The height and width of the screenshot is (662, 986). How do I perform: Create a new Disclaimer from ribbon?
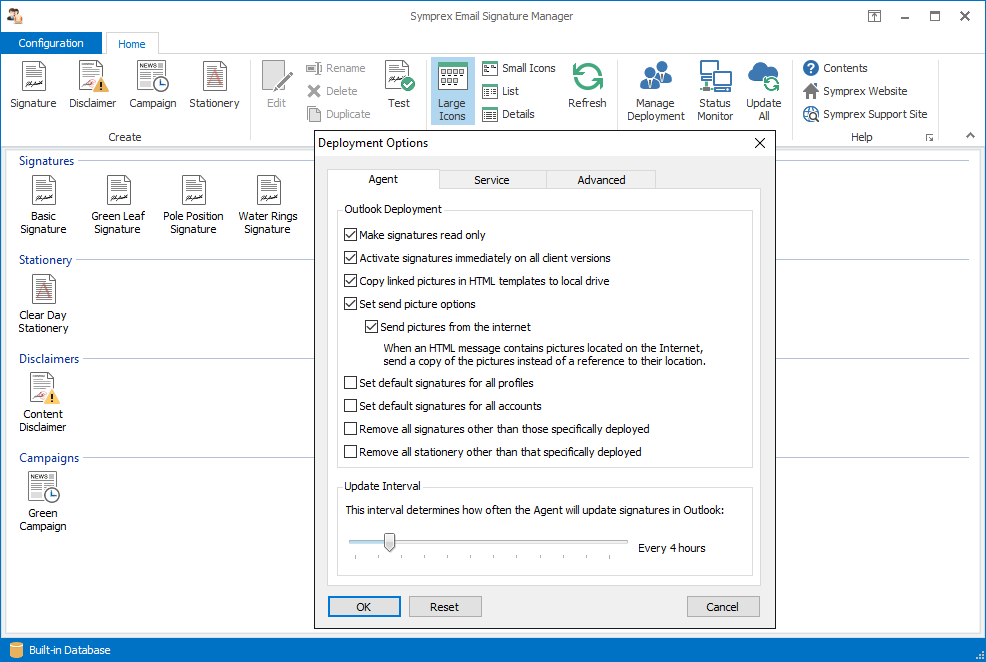coord(92,85)
